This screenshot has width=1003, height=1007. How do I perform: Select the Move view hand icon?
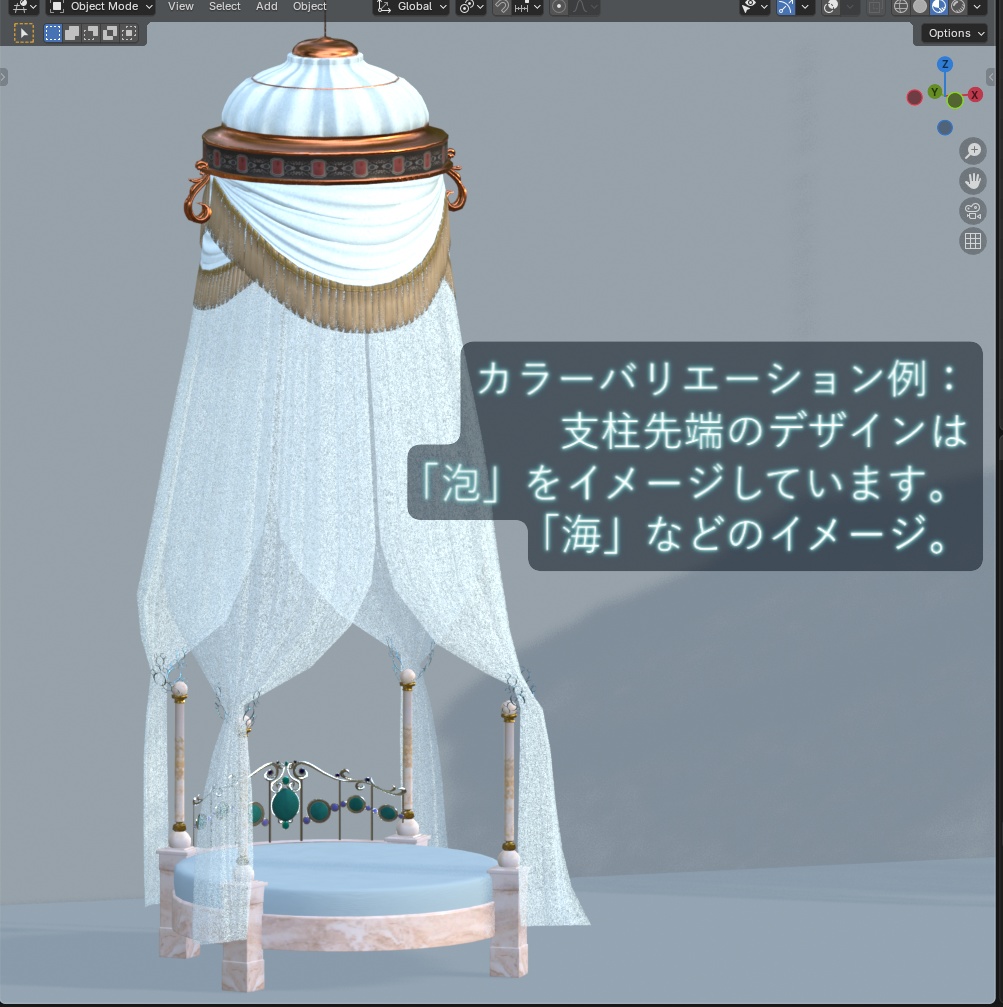(x=971, y=181)
